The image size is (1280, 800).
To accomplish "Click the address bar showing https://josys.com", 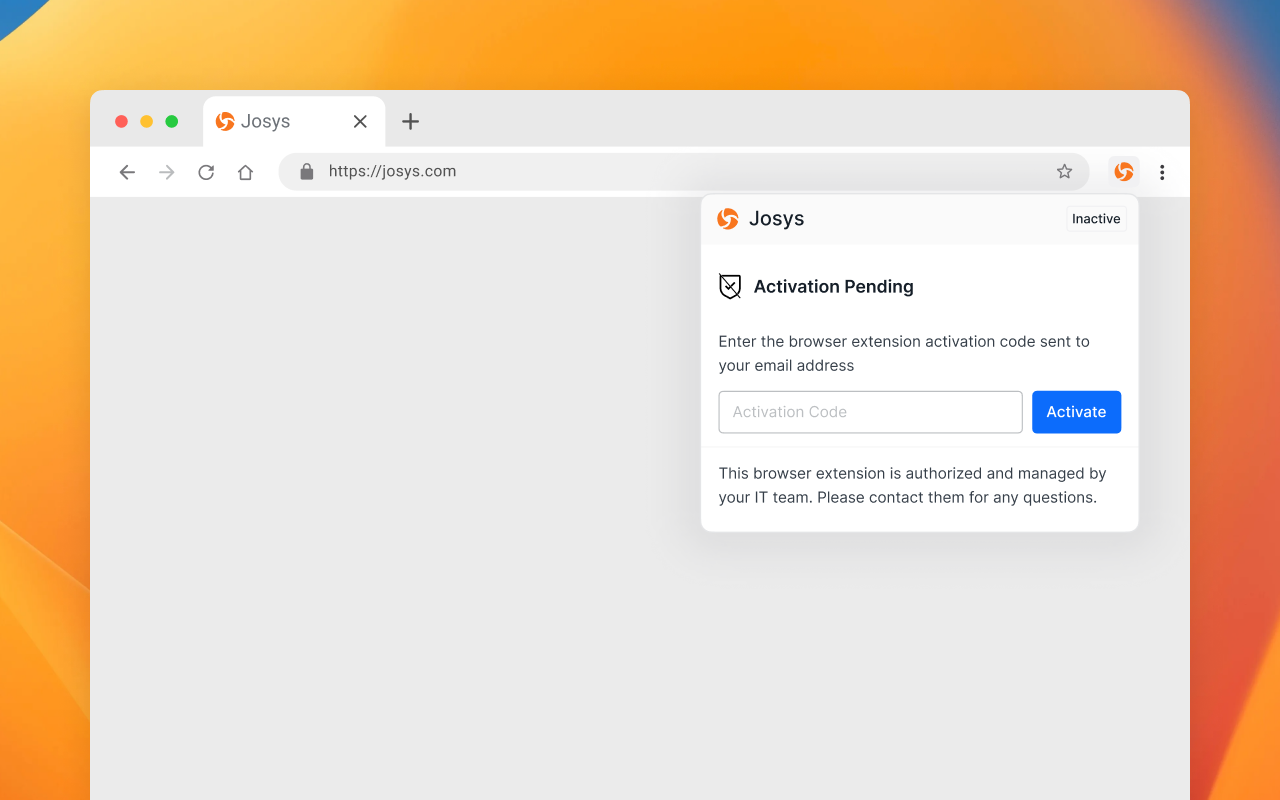I will tap(684, 172).
